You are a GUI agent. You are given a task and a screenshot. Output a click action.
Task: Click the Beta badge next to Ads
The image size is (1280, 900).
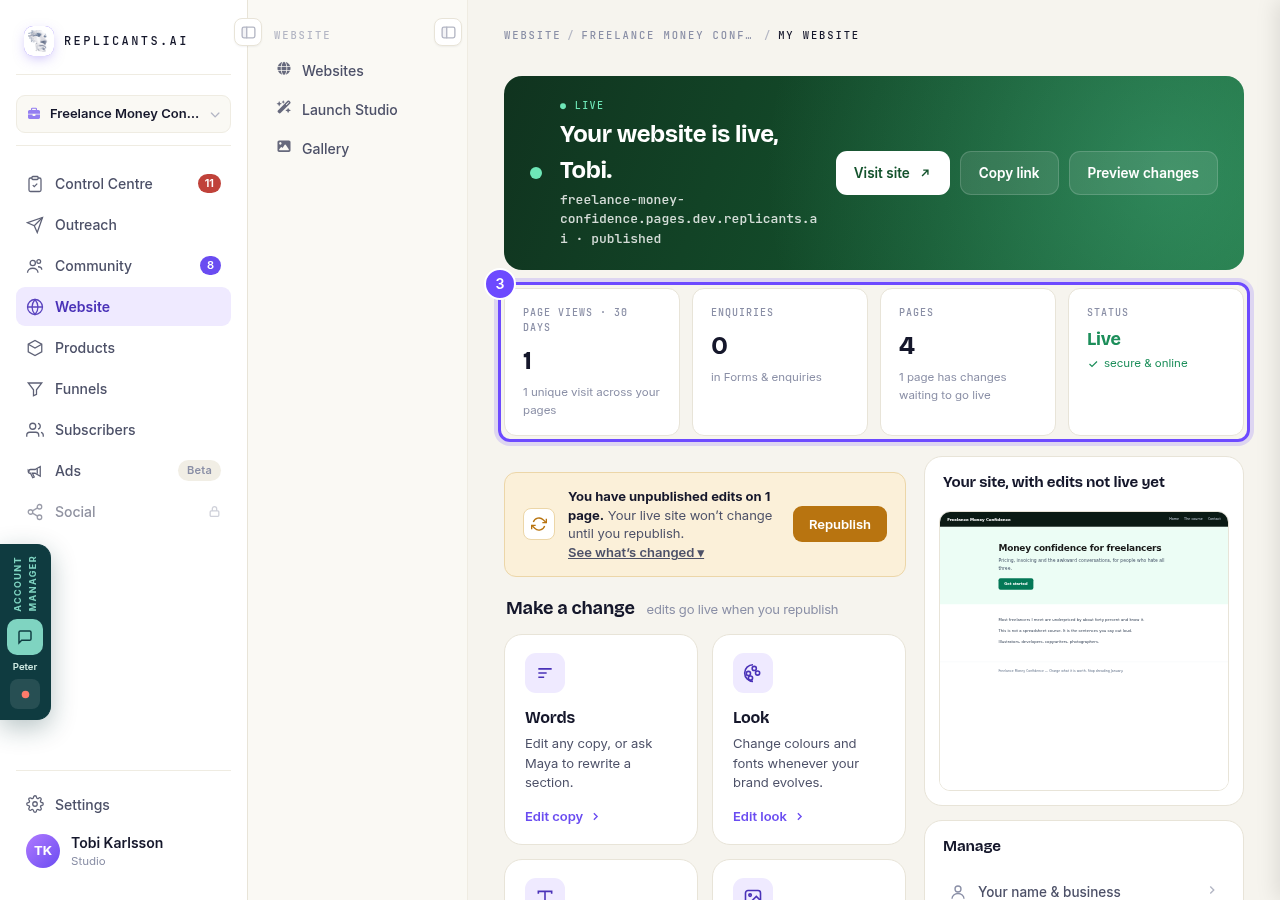[x=199, y=471]
